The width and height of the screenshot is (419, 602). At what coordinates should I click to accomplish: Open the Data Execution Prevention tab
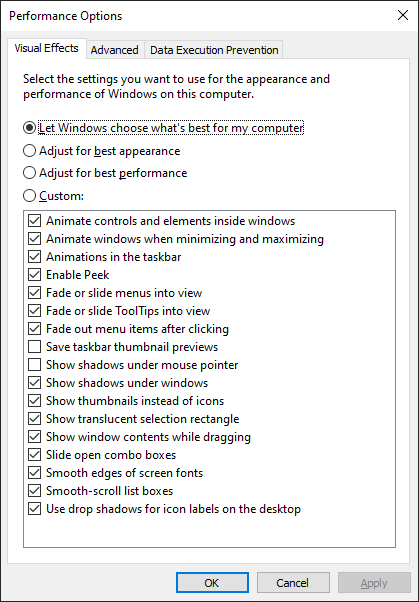(x=214, y=50)
